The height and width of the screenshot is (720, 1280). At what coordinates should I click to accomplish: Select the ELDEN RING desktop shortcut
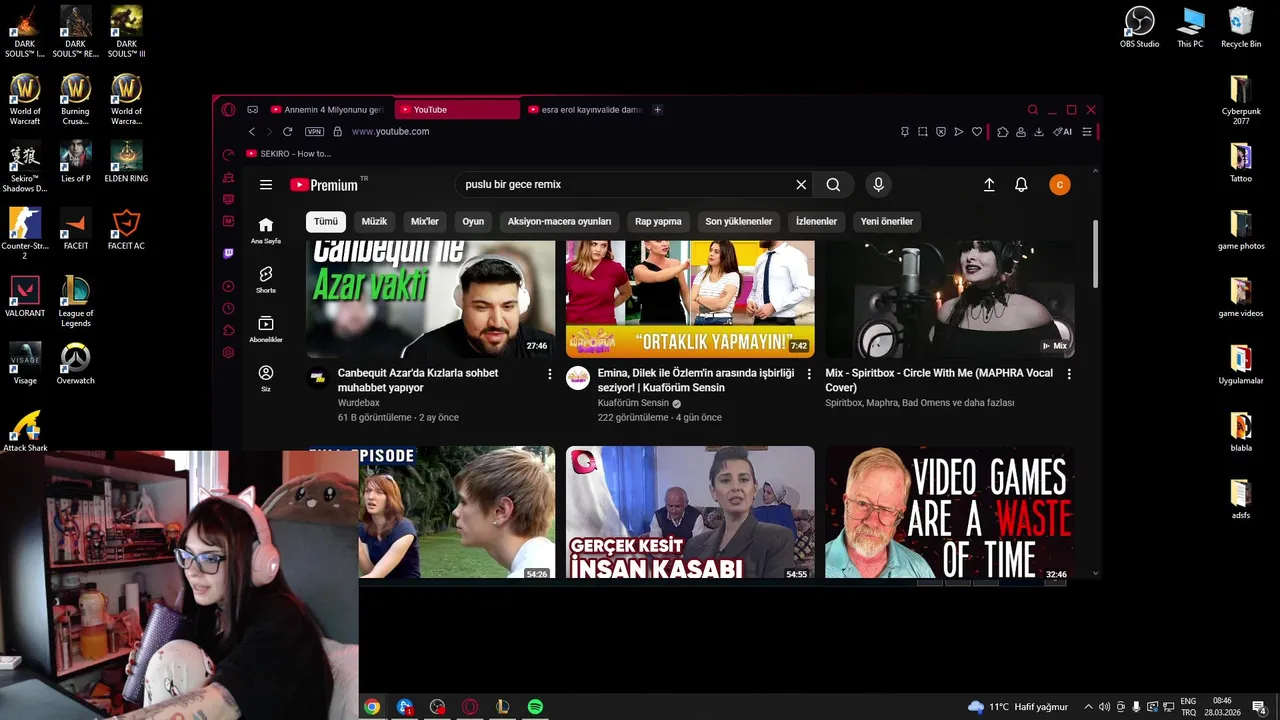pos(126,162)
